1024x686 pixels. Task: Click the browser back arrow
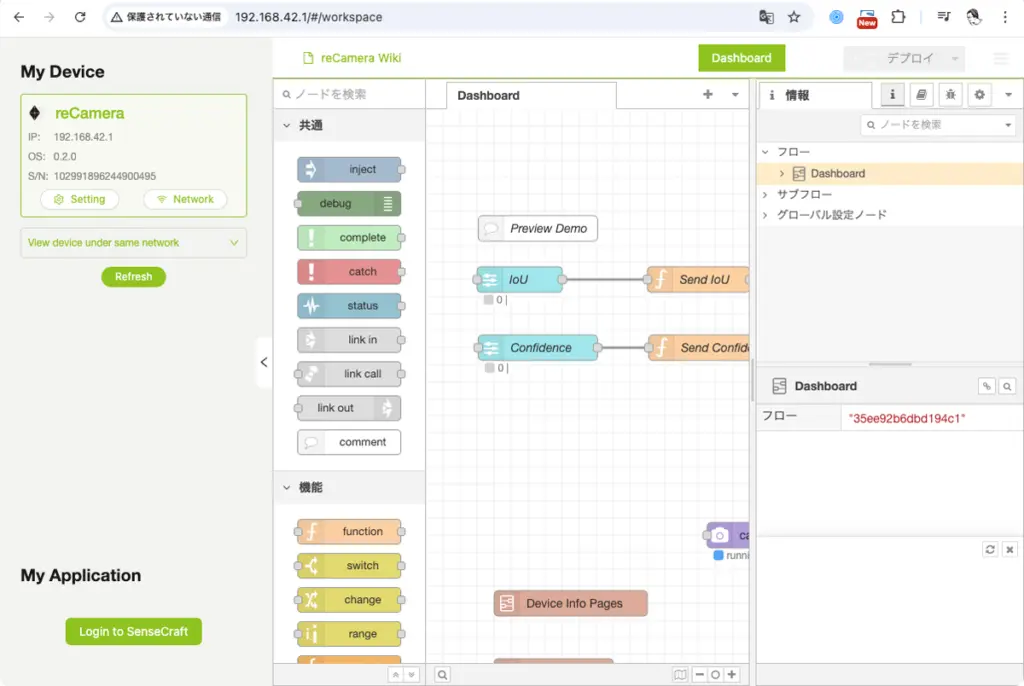coord(19,17)
